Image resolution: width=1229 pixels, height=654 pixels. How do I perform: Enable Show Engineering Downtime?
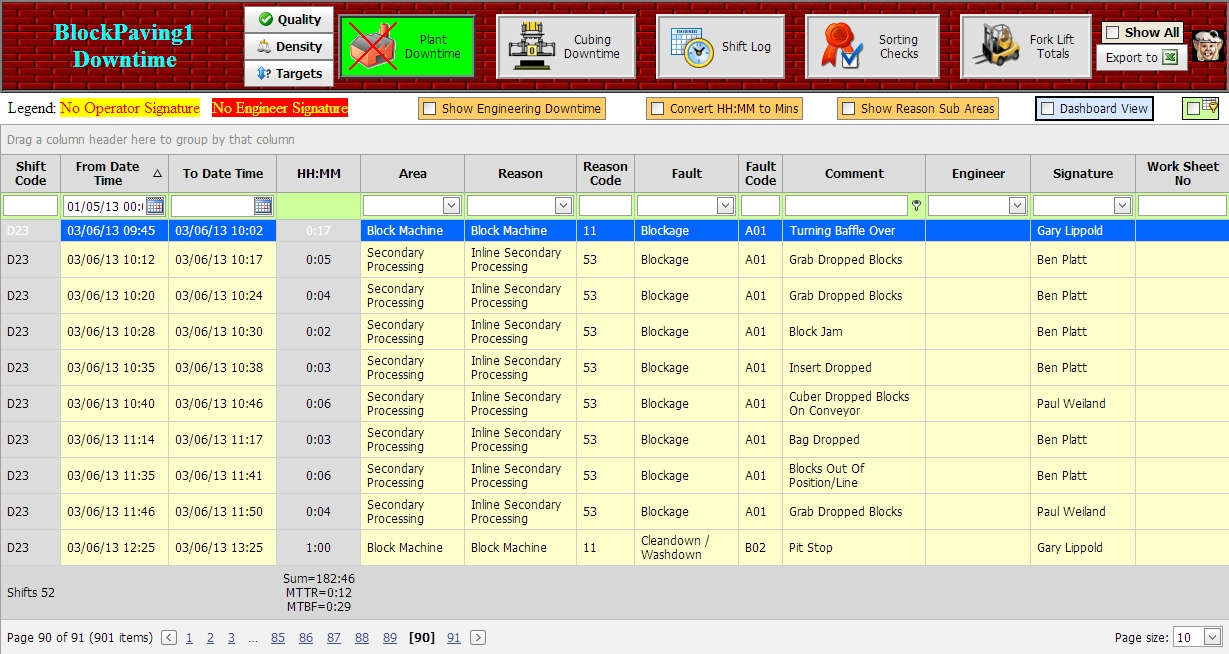pos(430,109)
